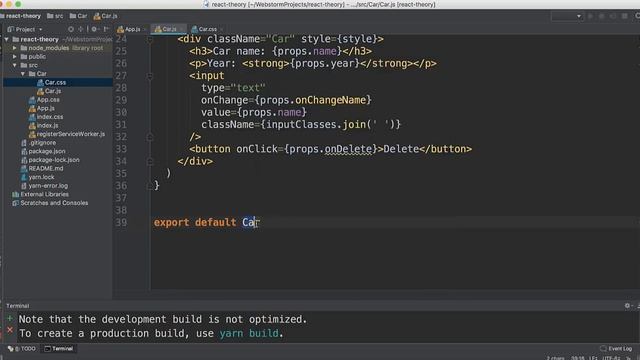Click the run-with-coverage icon in top toolbar
Image resolution: width=640 pixels, height=360 pixels.
613,16
